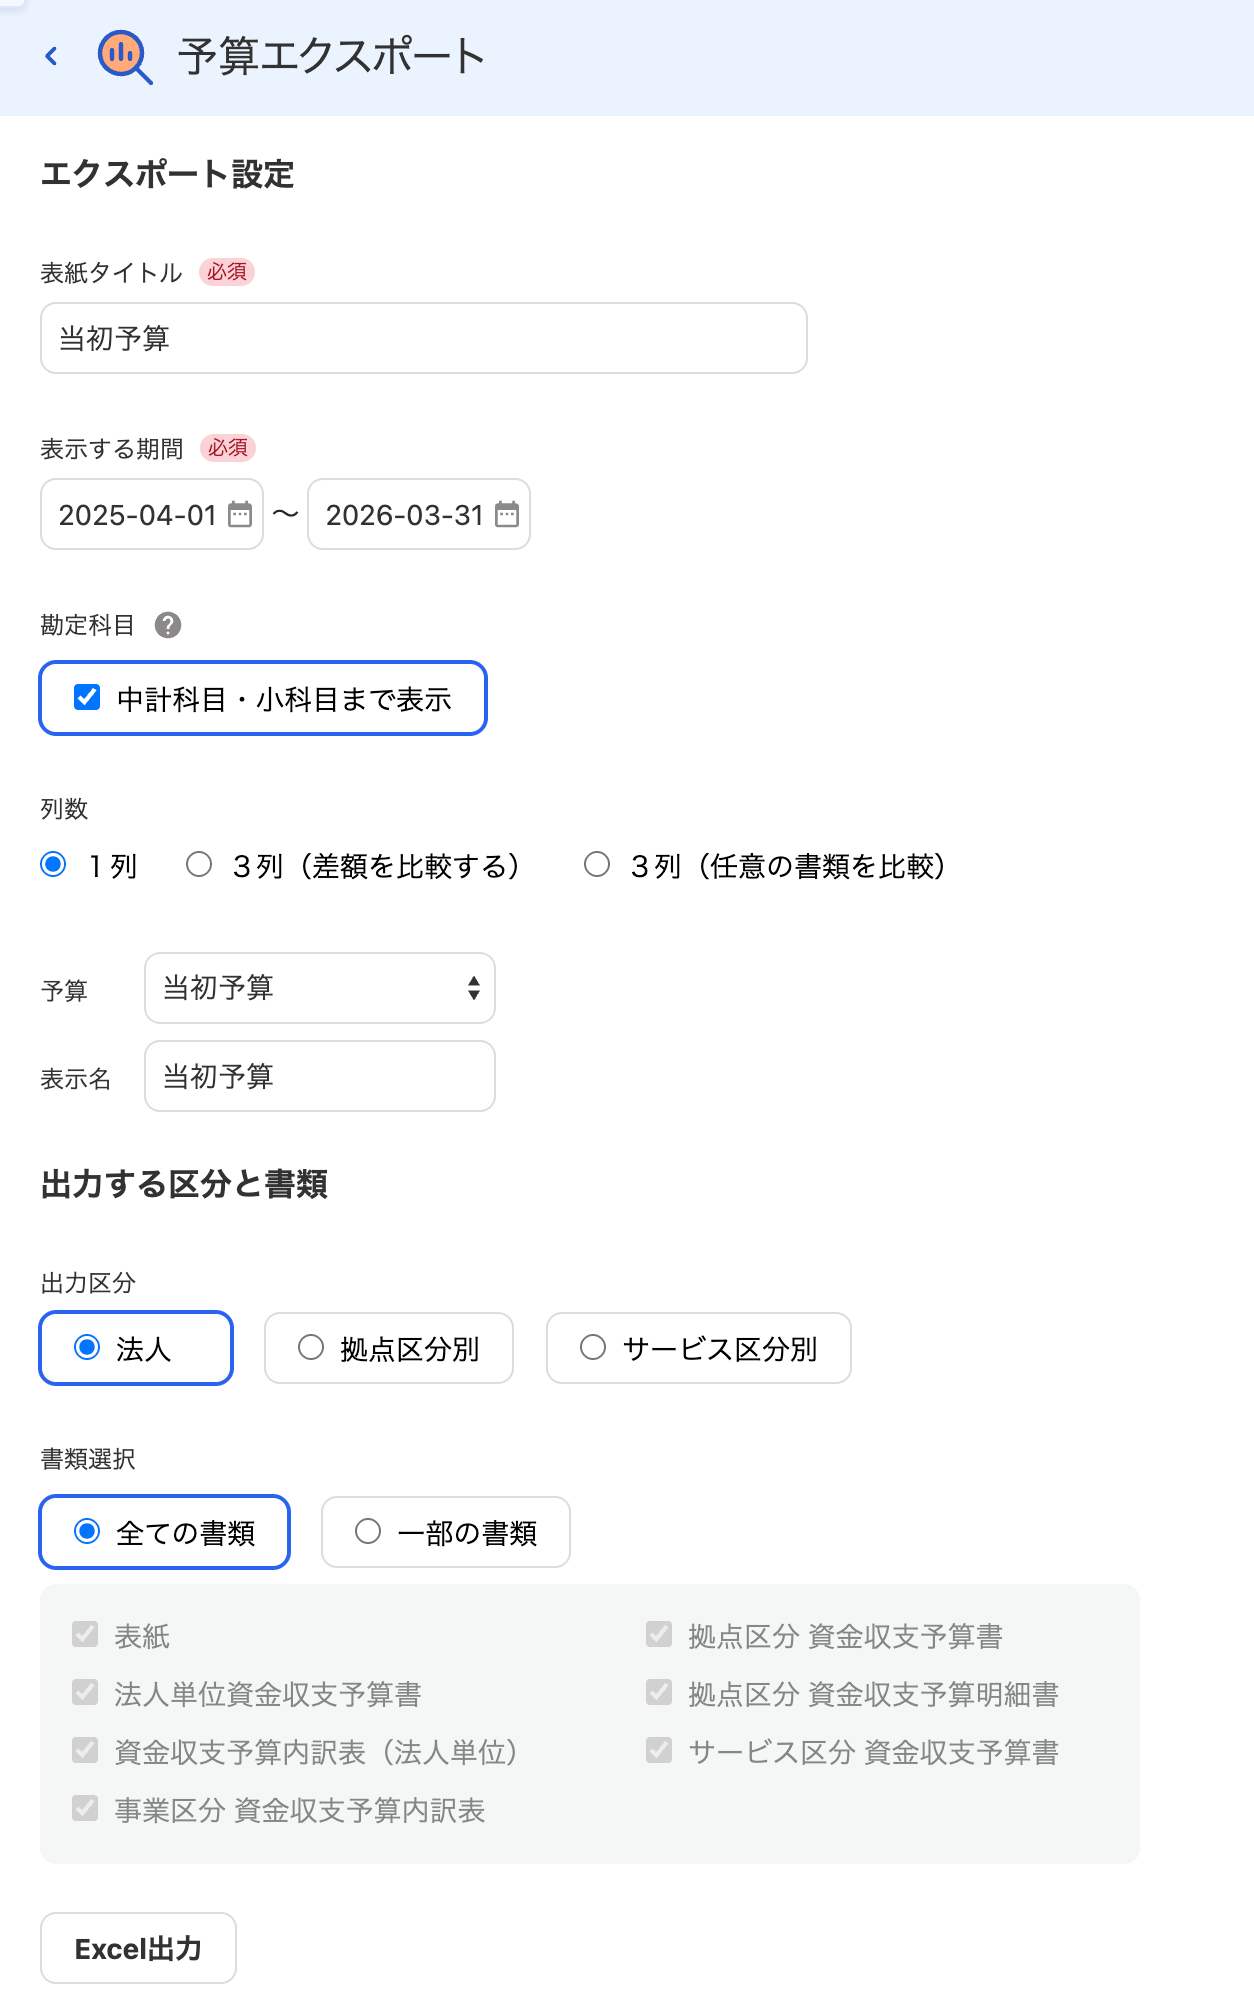Image resolution: width=1254 pixels, height=2016 pixels.
Task: Select 3列（任意の書類を比較） radio option
Action: pos(597,864)
